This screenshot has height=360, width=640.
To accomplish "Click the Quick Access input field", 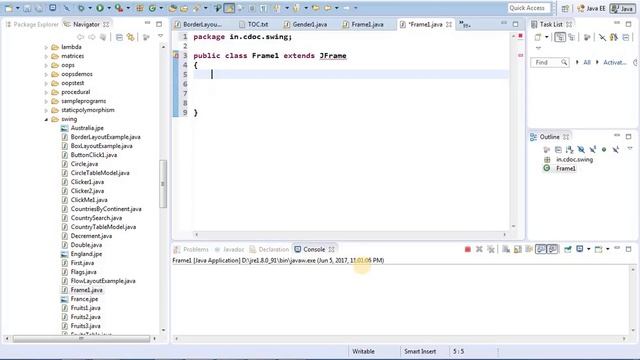I will [529, 8].
